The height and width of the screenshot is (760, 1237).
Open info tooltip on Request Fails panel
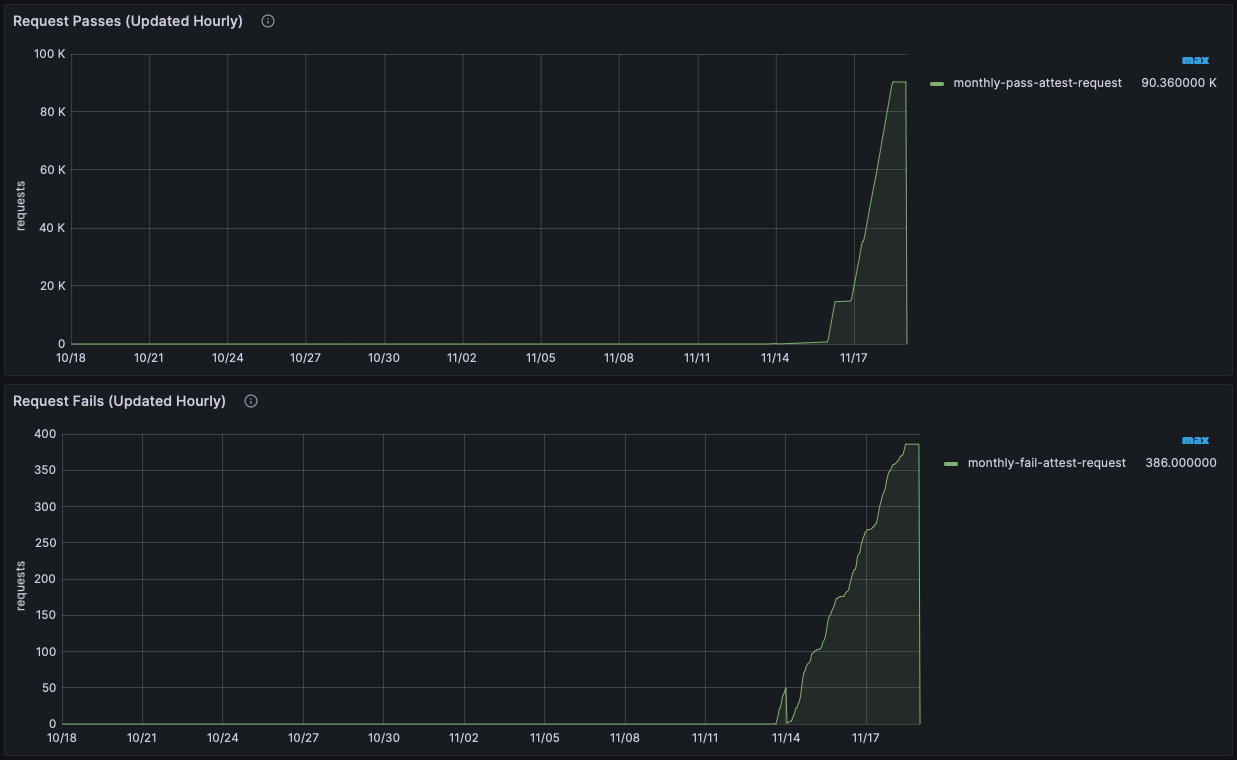(250, 400)
